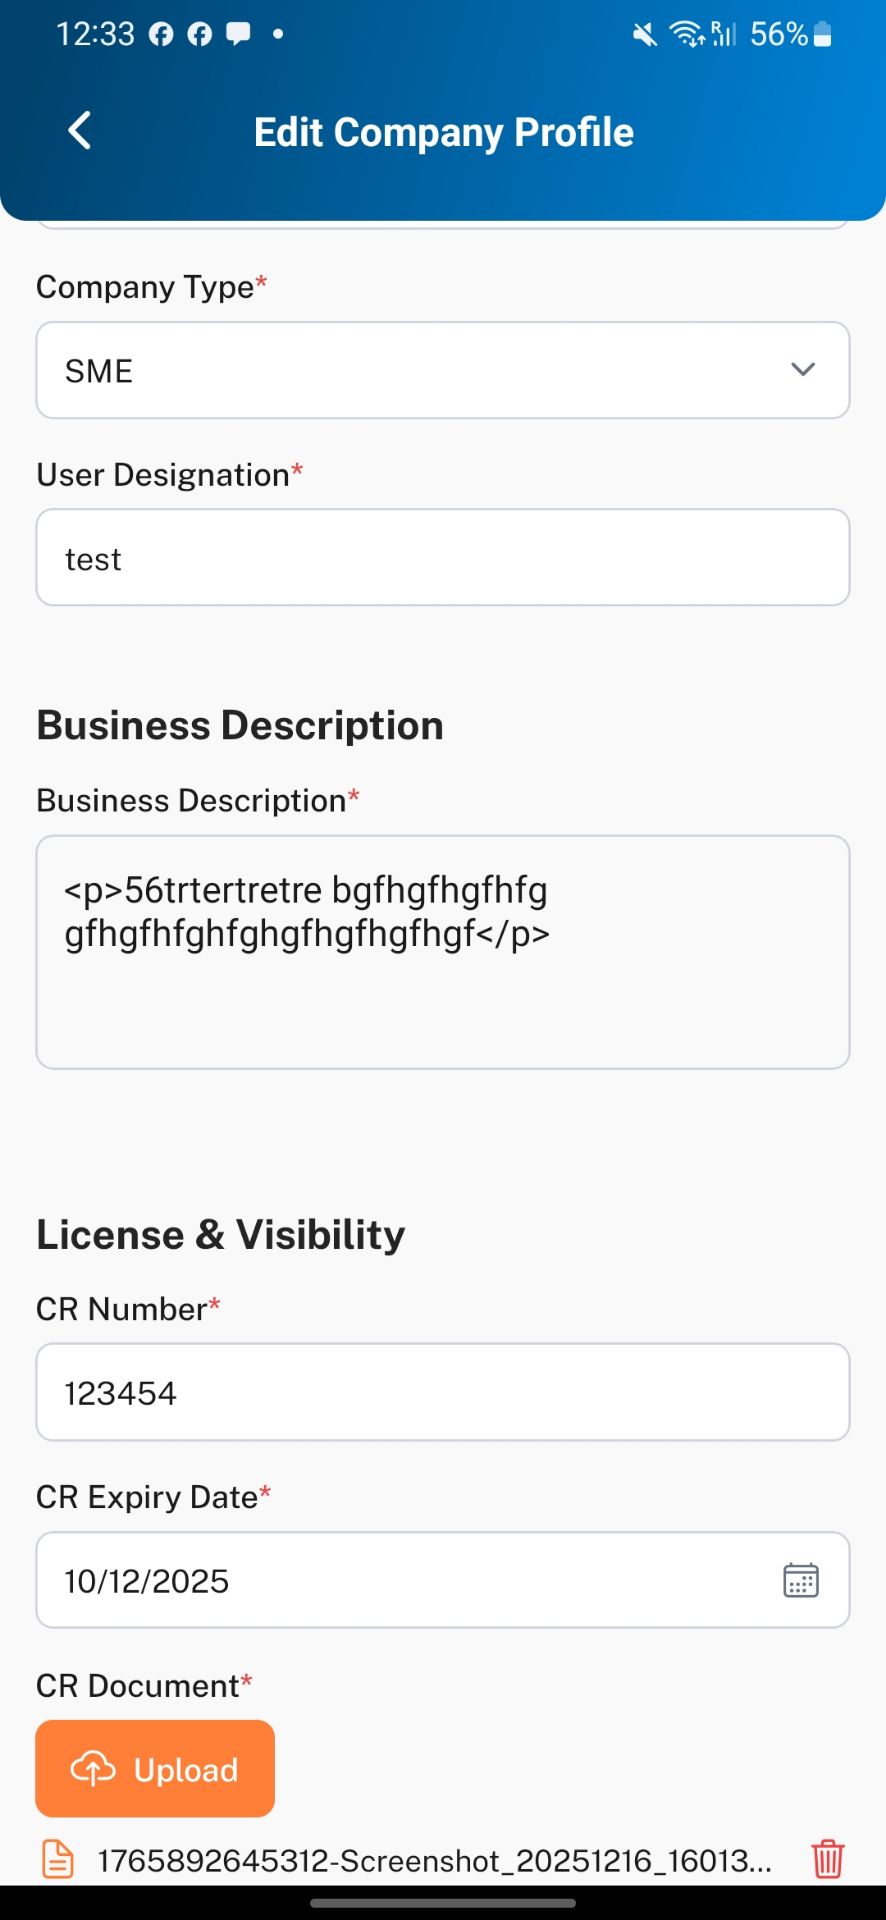Tap the uploaded document file icon
Viewport: 886px width, 1920px height.
(x=58, y=1859)
